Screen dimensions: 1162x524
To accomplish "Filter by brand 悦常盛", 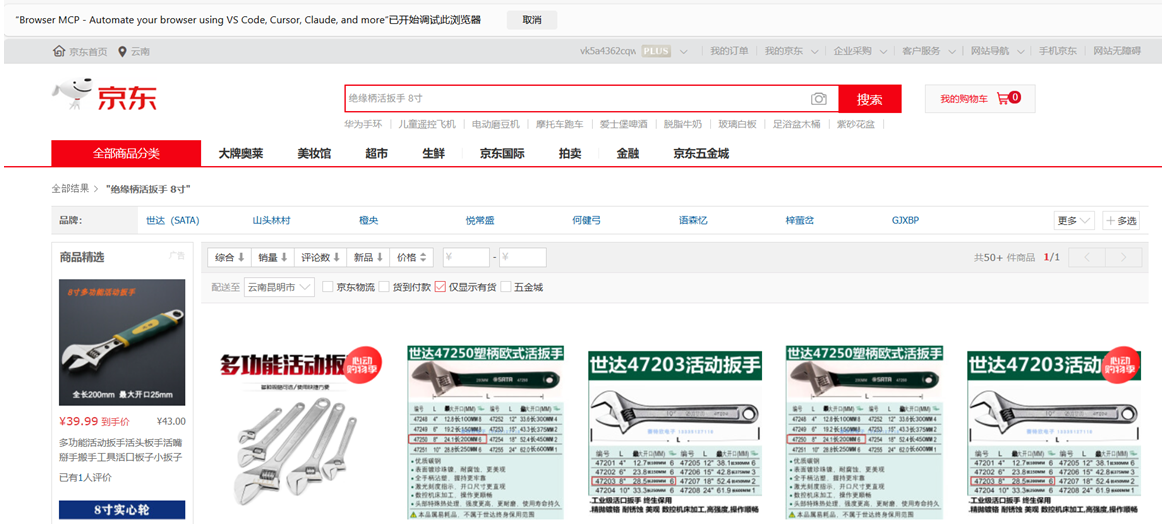I will point(479,220).
